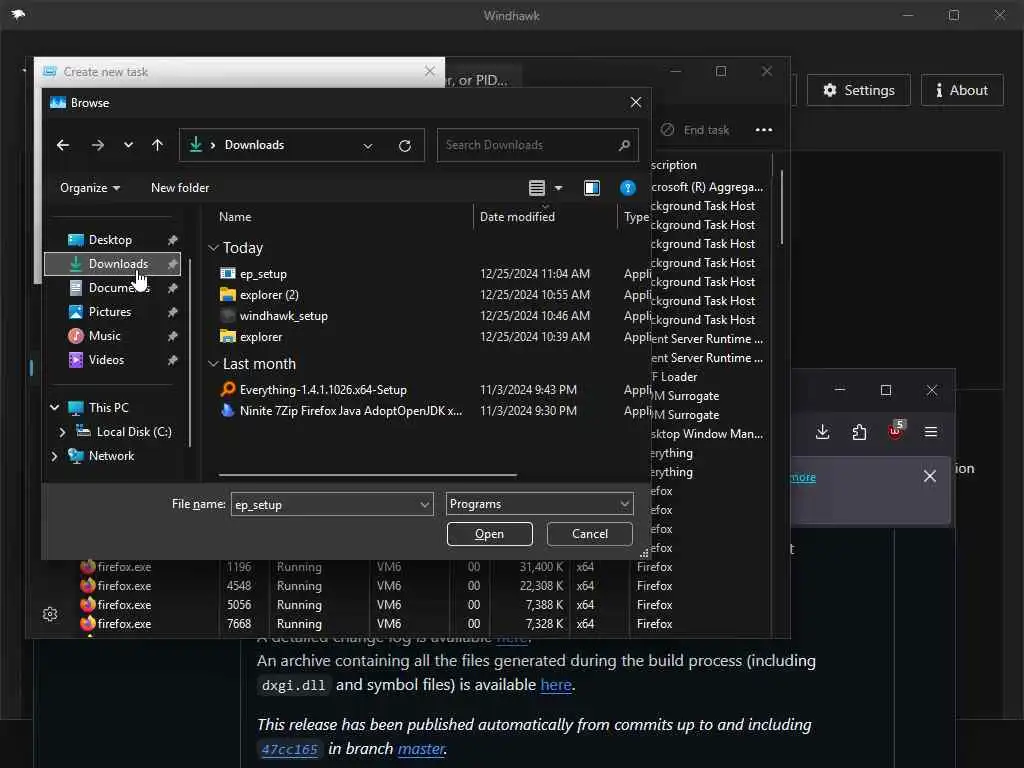
Task: Go up one folder level
Action: (157, 145)
